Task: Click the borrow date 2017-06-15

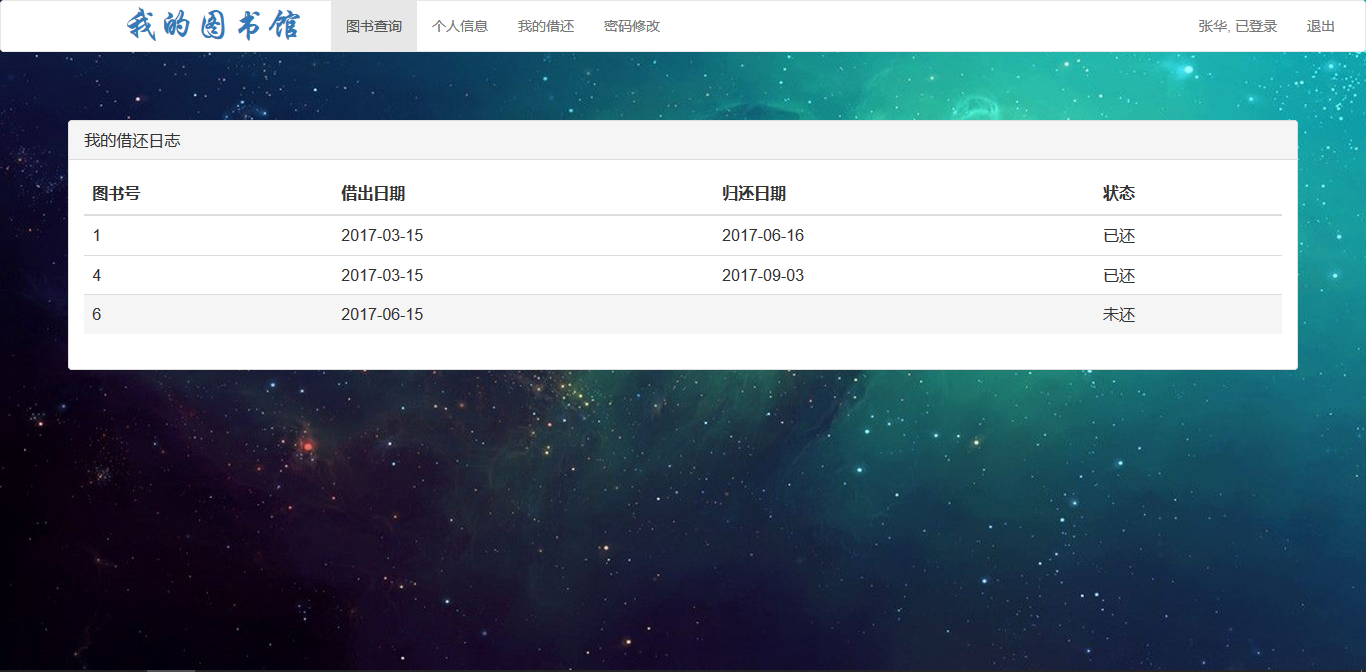Action: pyautogui.click(x=383, y=314)
